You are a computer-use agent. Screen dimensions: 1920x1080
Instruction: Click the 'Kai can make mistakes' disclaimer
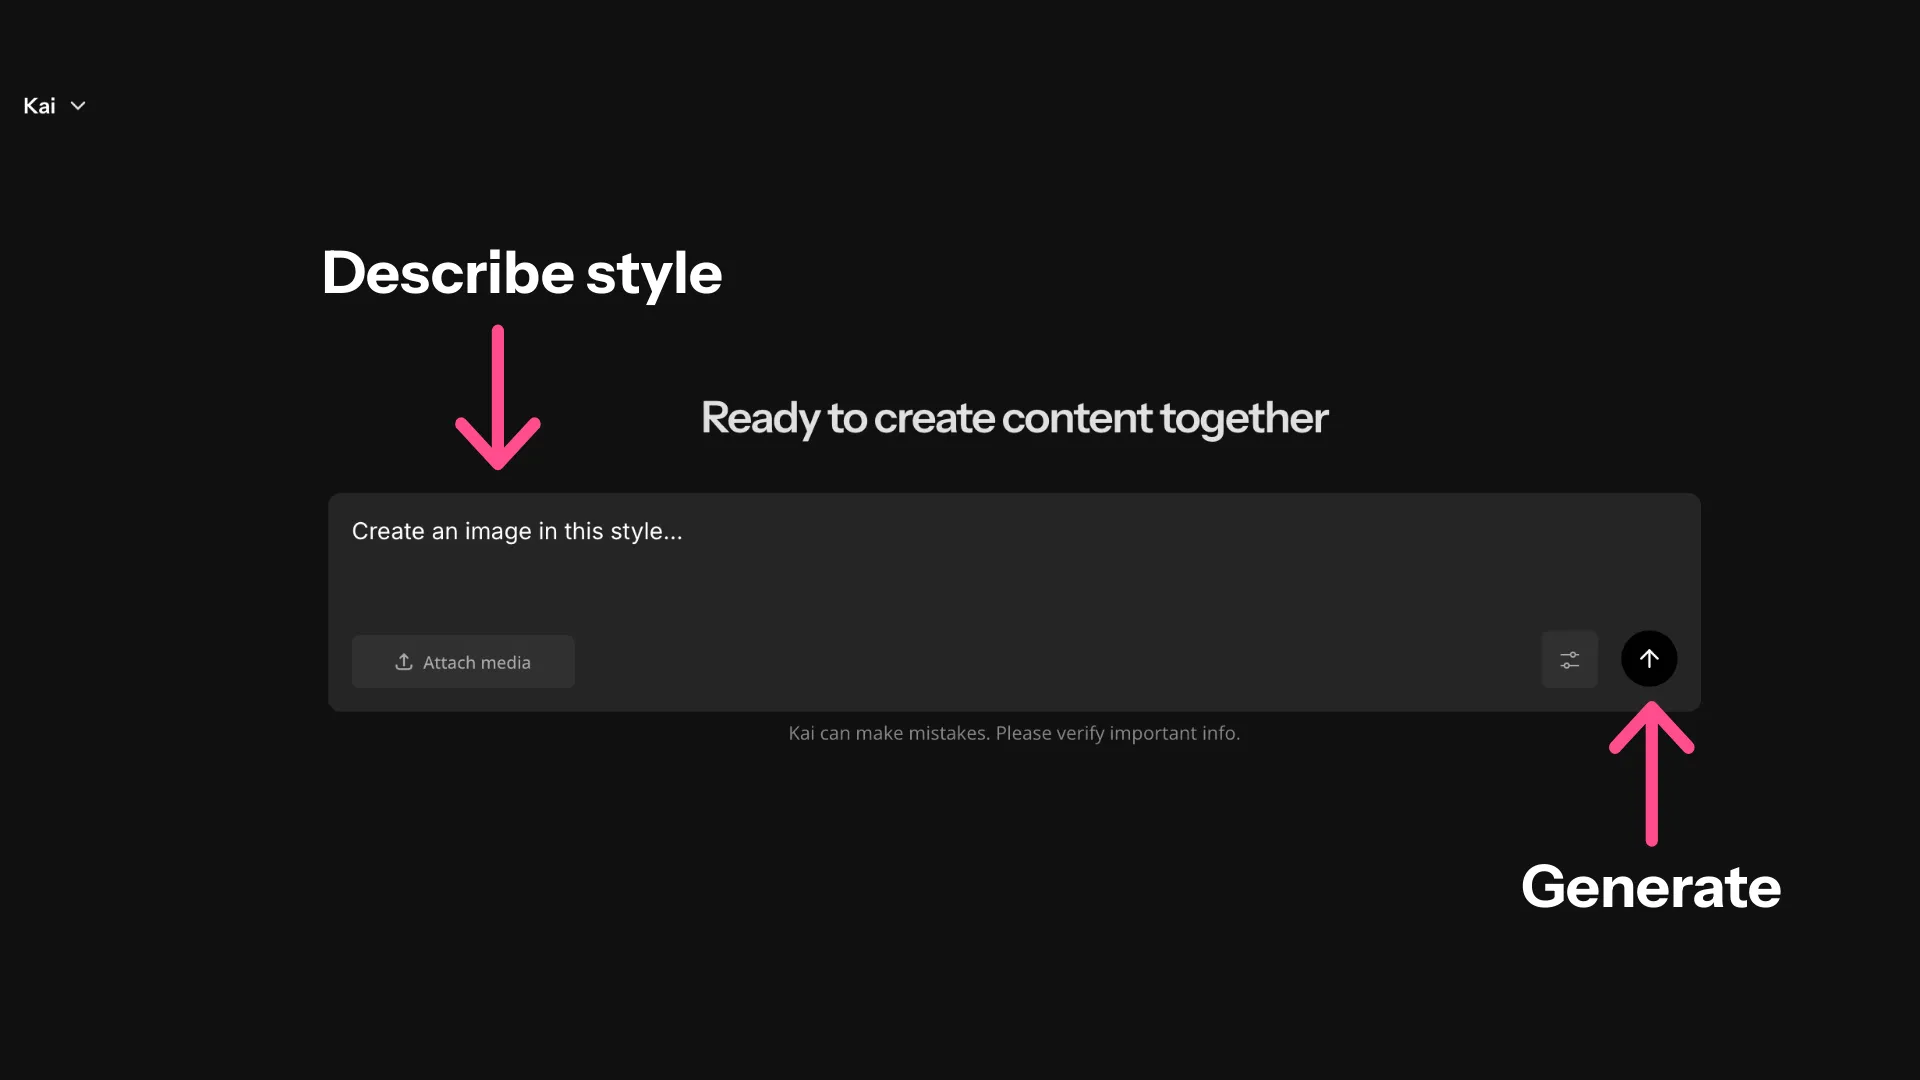coord(888,733)
